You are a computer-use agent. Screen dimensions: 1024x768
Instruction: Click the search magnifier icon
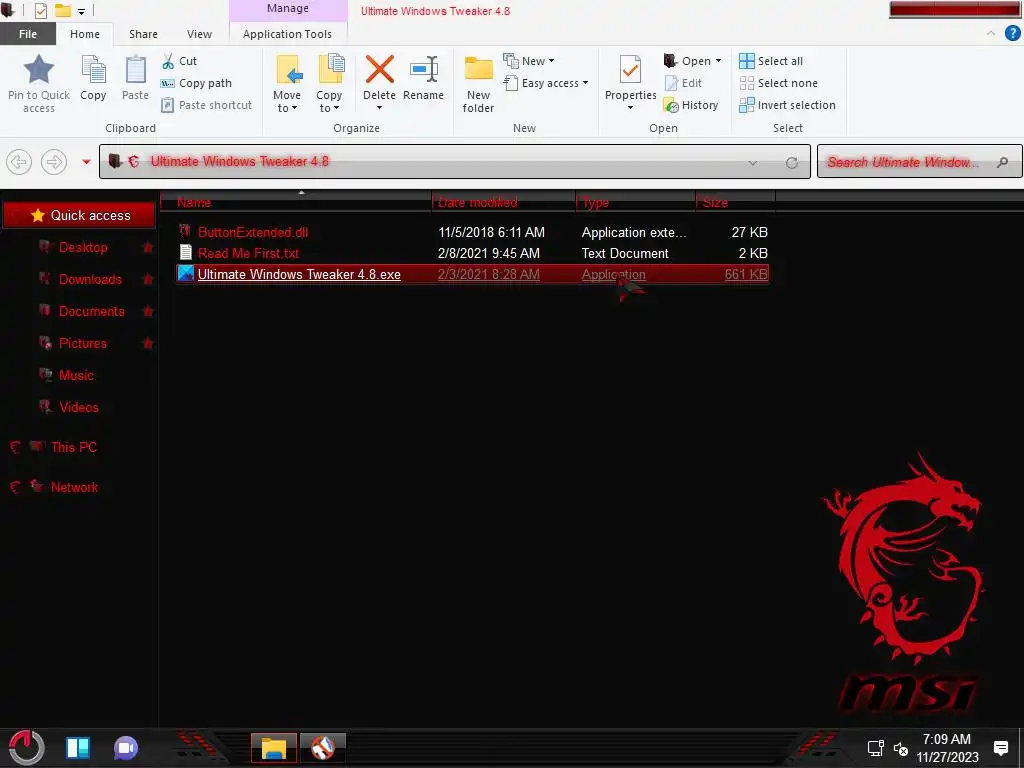[1002, 162]
